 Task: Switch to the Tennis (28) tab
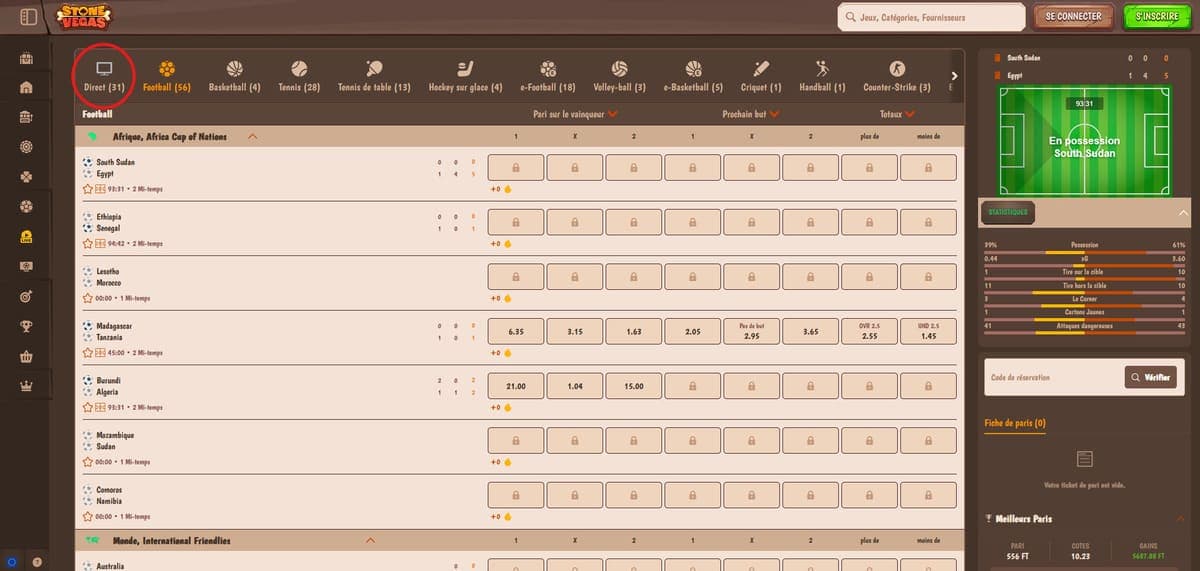click(299, 76)
